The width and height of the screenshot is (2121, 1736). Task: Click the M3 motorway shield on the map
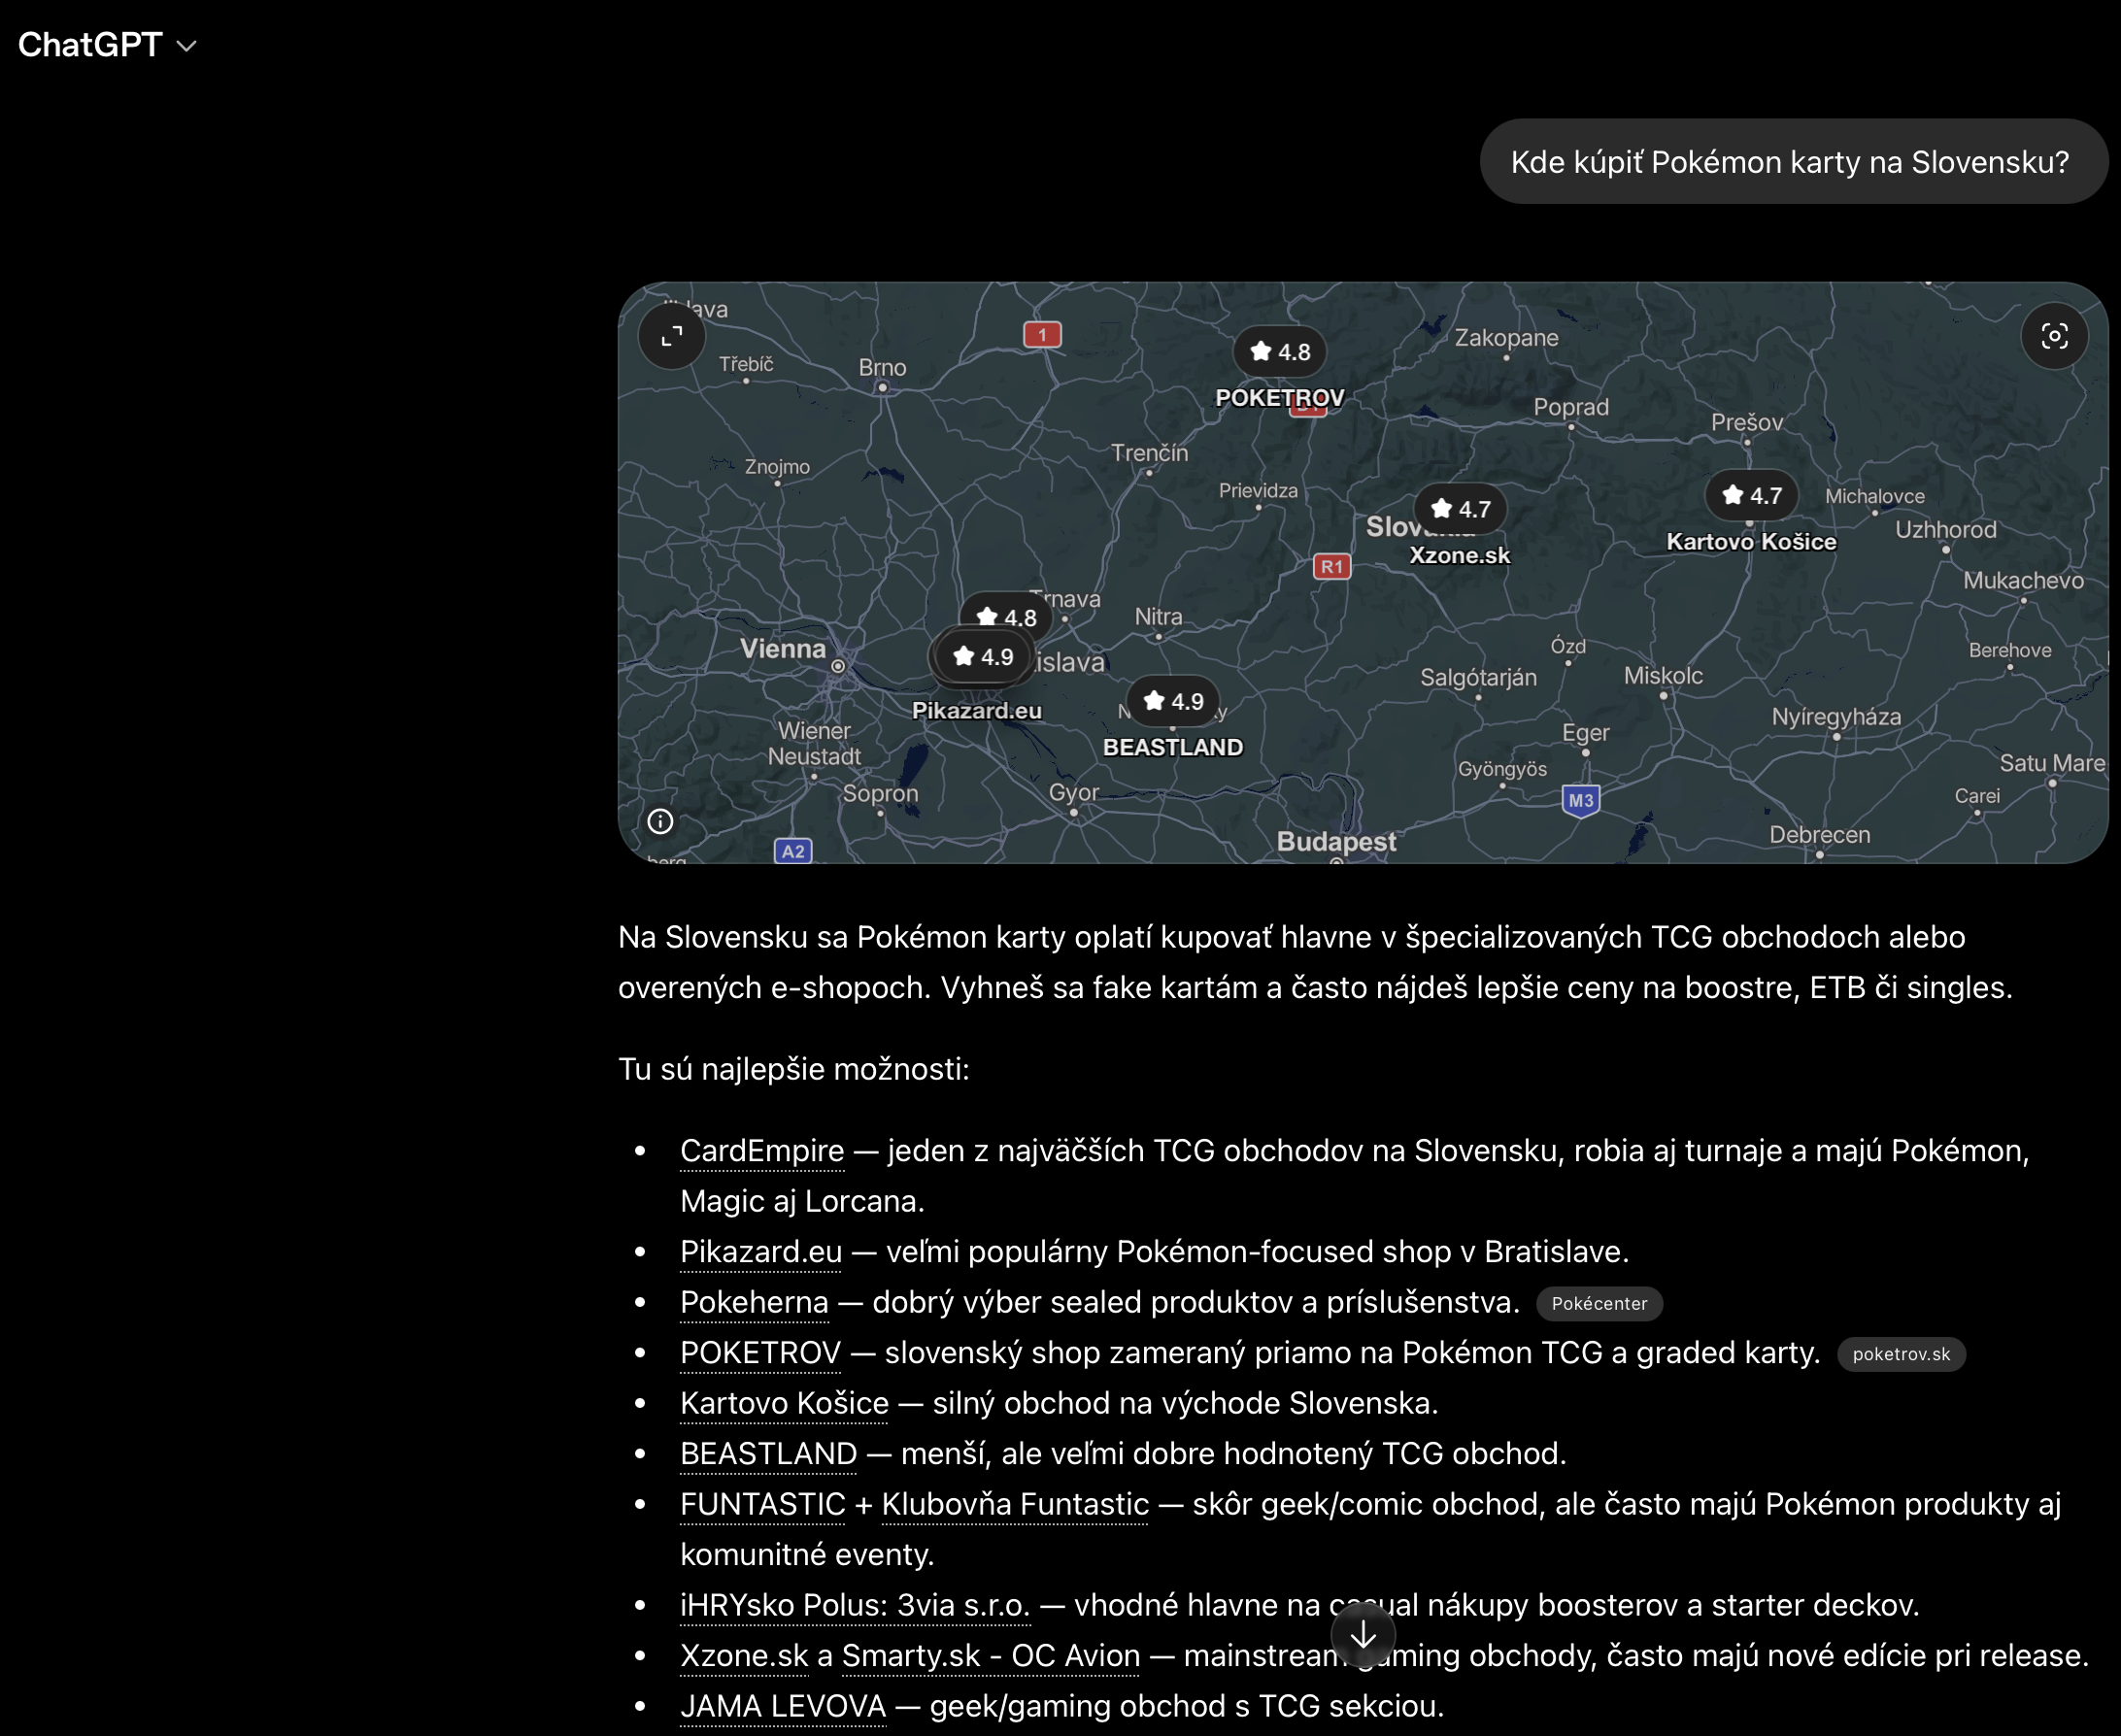click(x=1580, y=800)
